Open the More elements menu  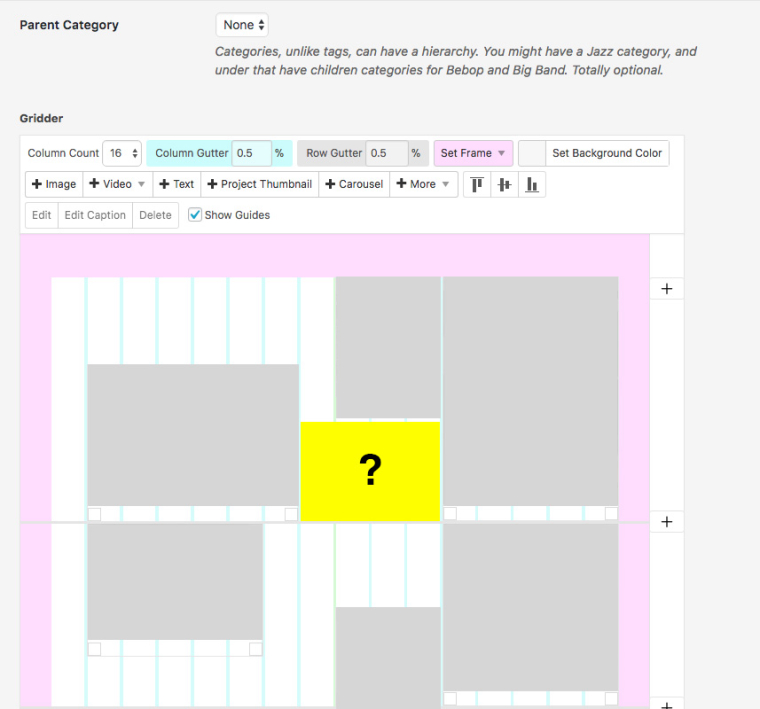point(424,184)
